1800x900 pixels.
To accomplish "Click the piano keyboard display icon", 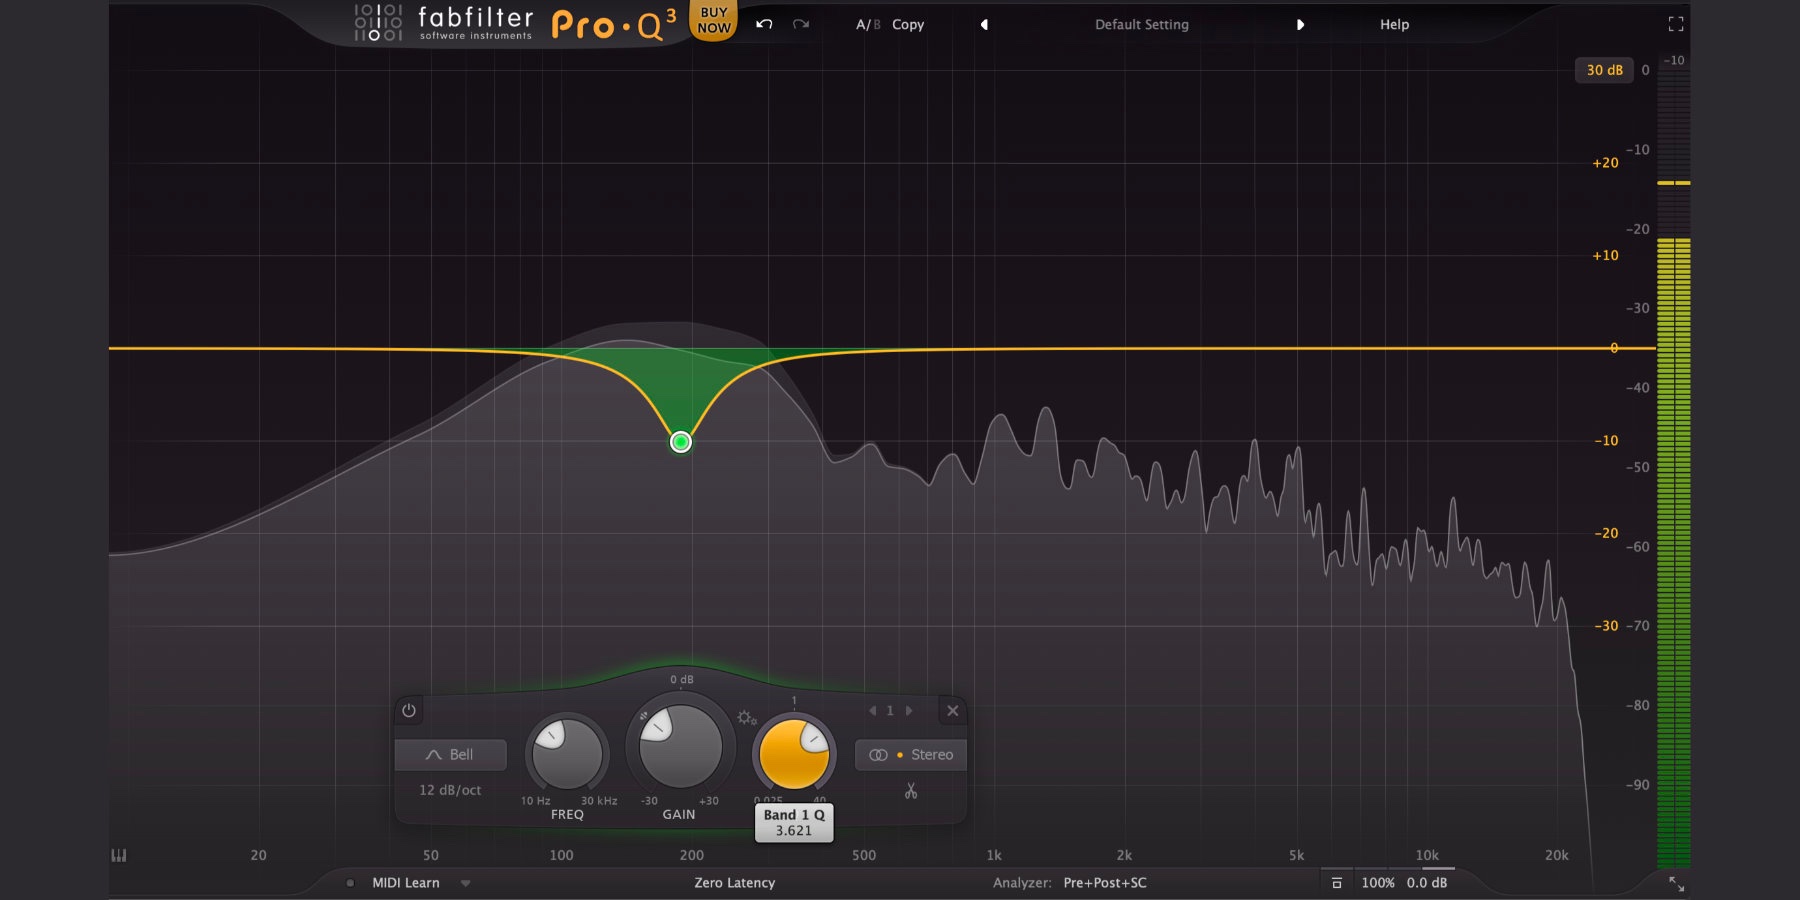I will coord(118,856).
